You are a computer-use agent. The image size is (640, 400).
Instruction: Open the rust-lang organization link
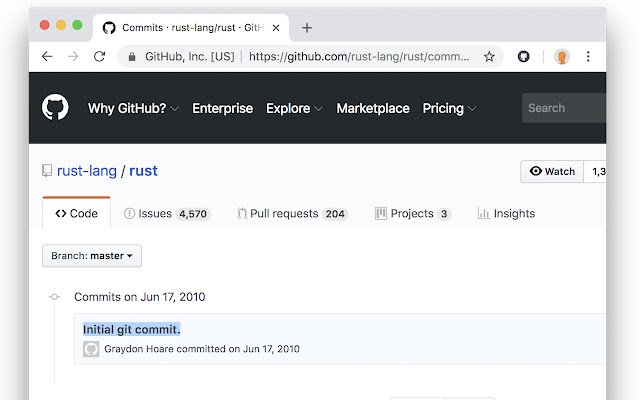coord(87,171)
